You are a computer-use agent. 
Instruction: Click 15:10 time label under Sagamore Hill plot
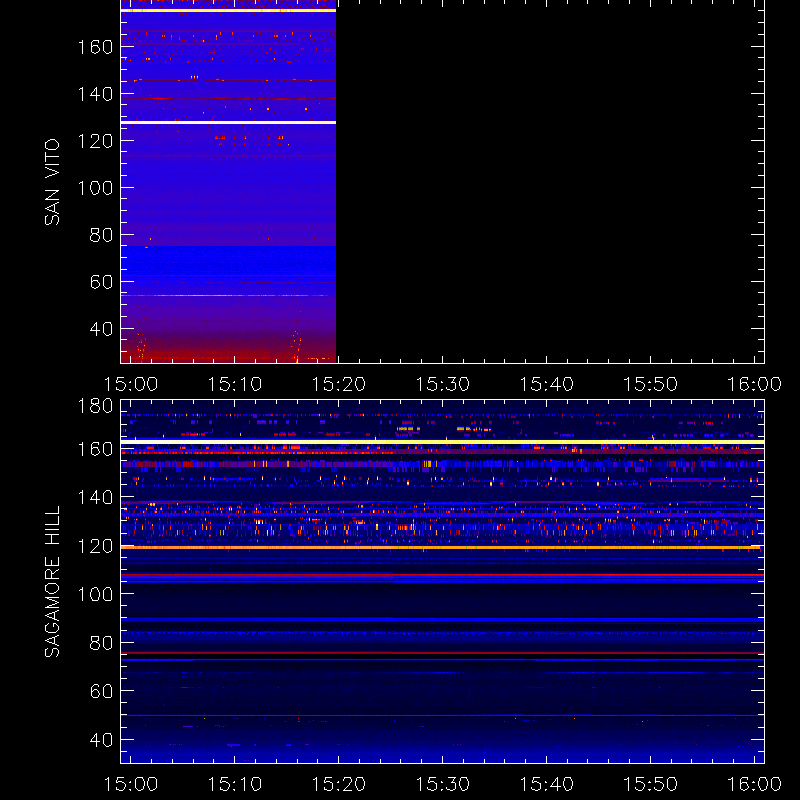[235, 784]
